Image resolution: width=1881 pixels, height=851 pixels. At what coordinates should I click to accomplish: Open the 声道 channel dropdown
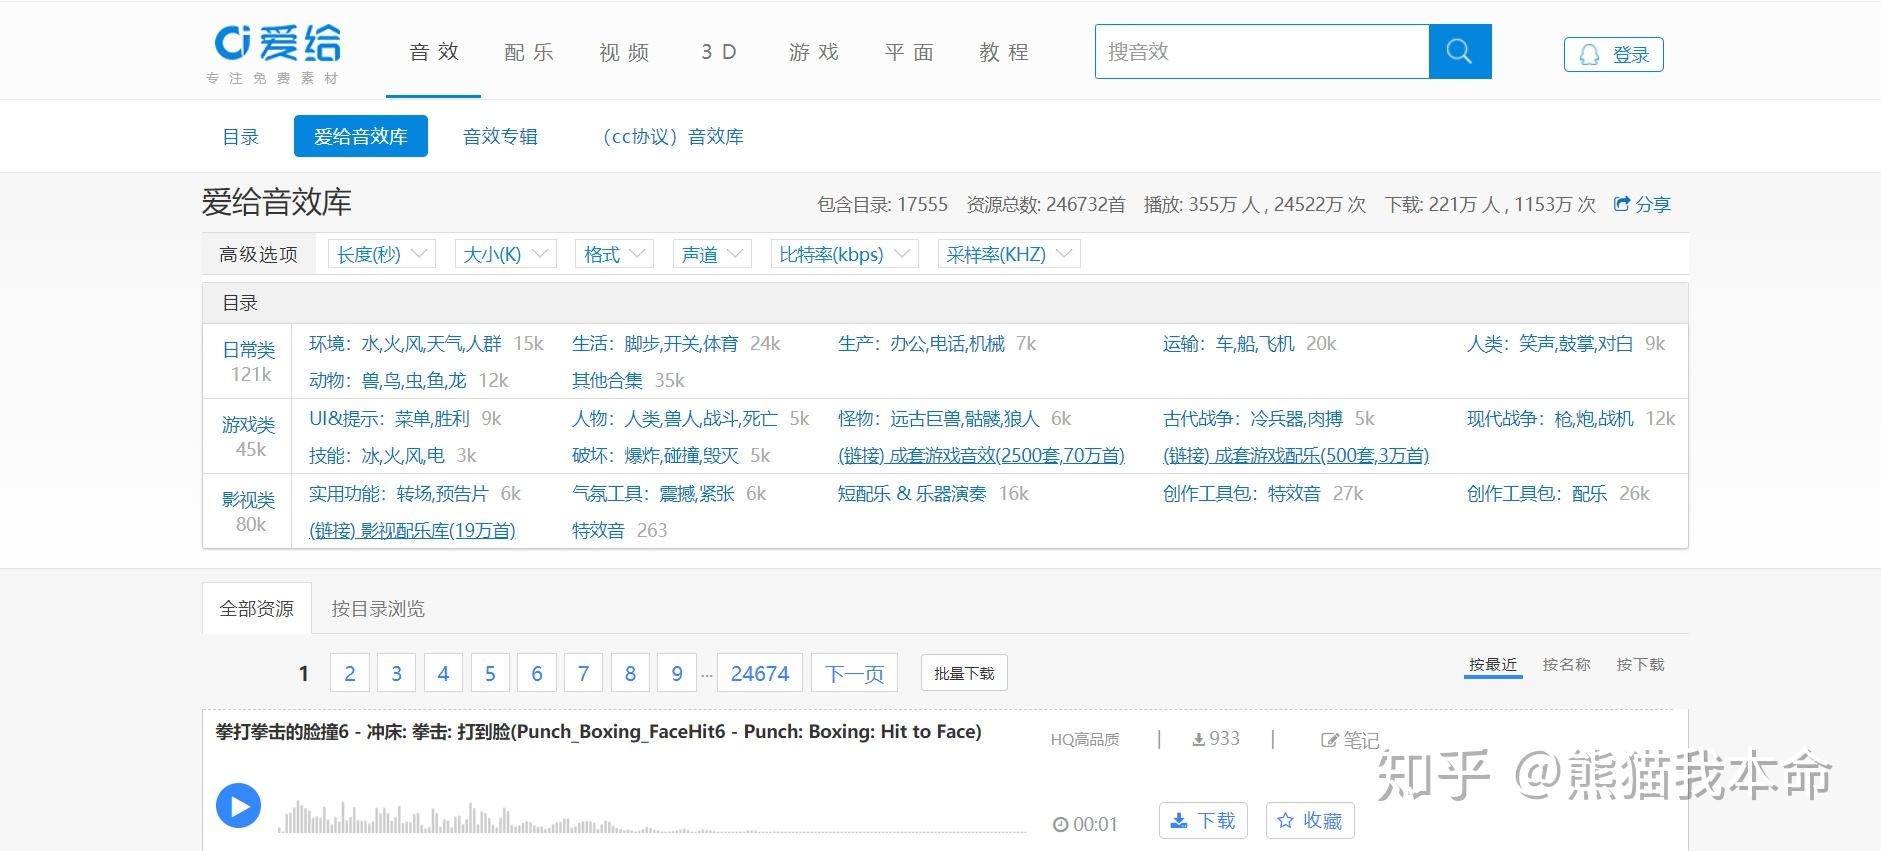(712, 254)
